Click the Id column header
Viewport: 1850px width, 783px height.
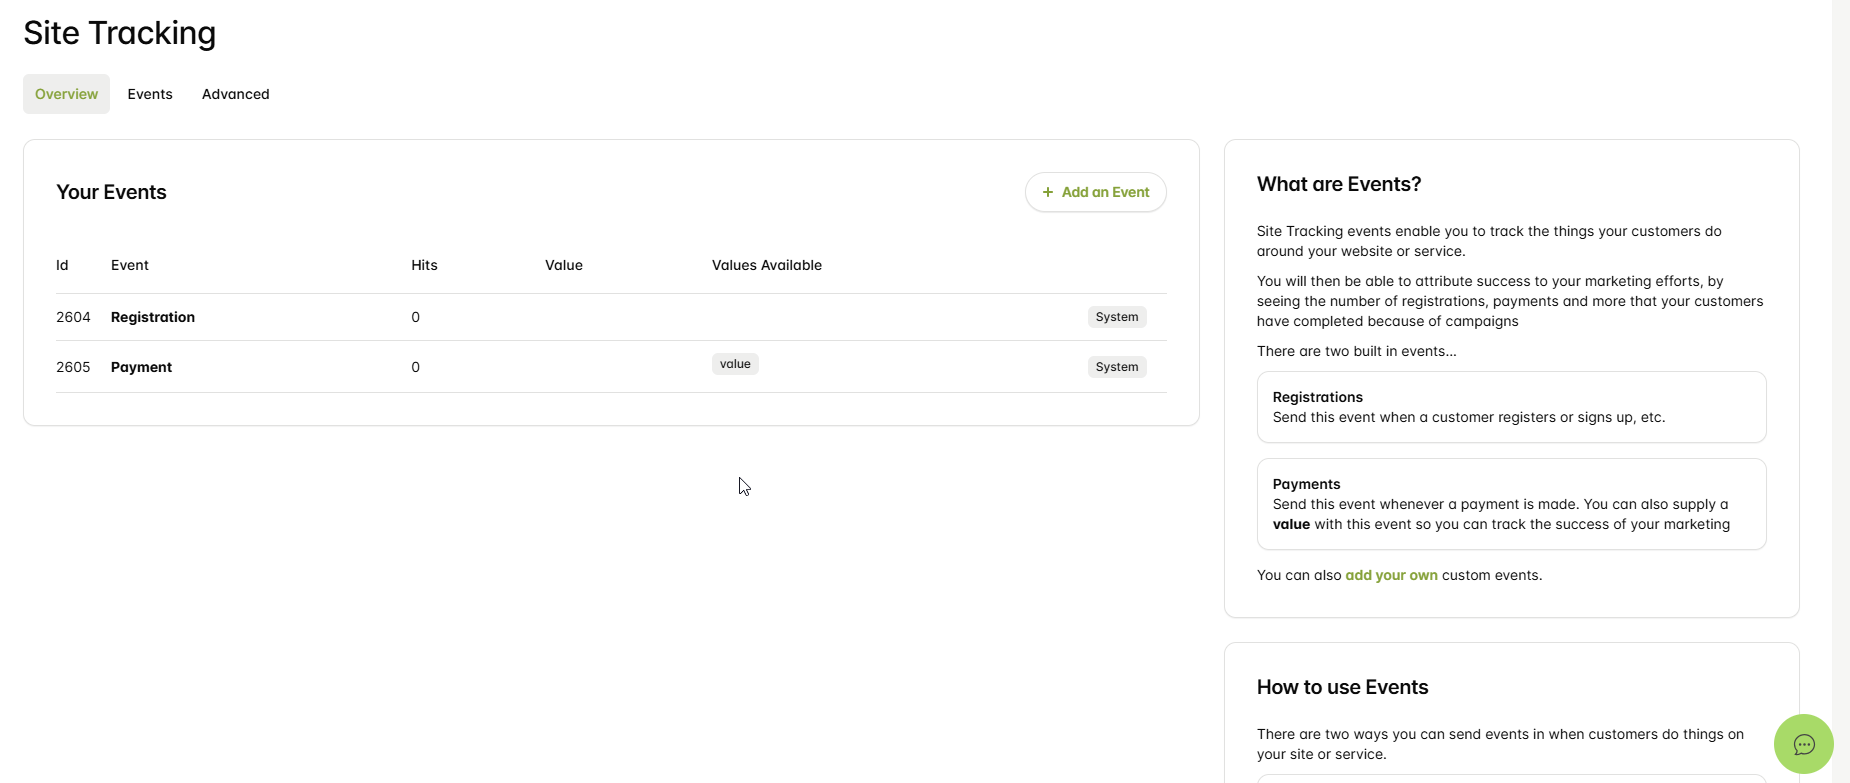(62, 265)
